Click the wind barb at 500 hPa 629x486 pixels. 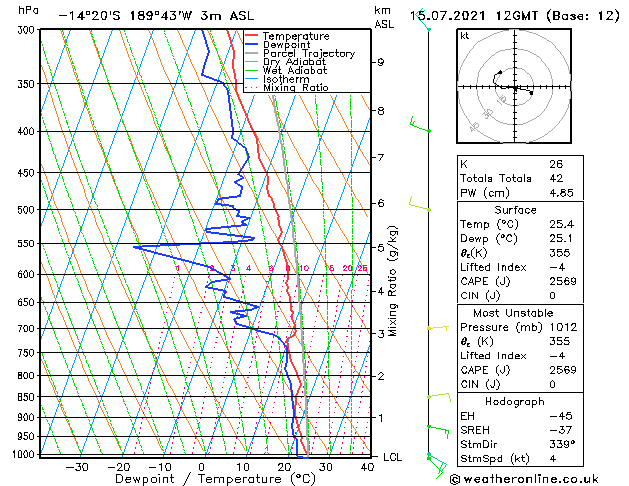click(420, 204)
